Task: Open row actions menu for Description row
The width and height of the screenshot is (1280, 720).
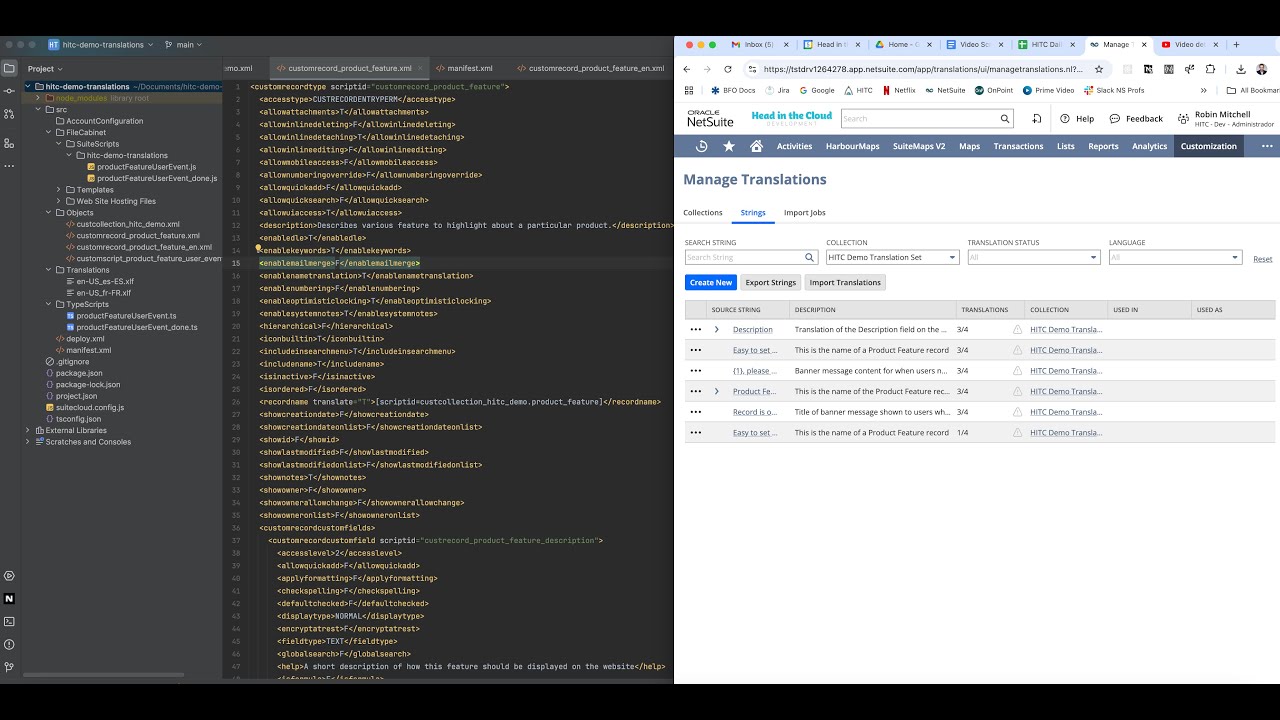Action: [695, 329]
